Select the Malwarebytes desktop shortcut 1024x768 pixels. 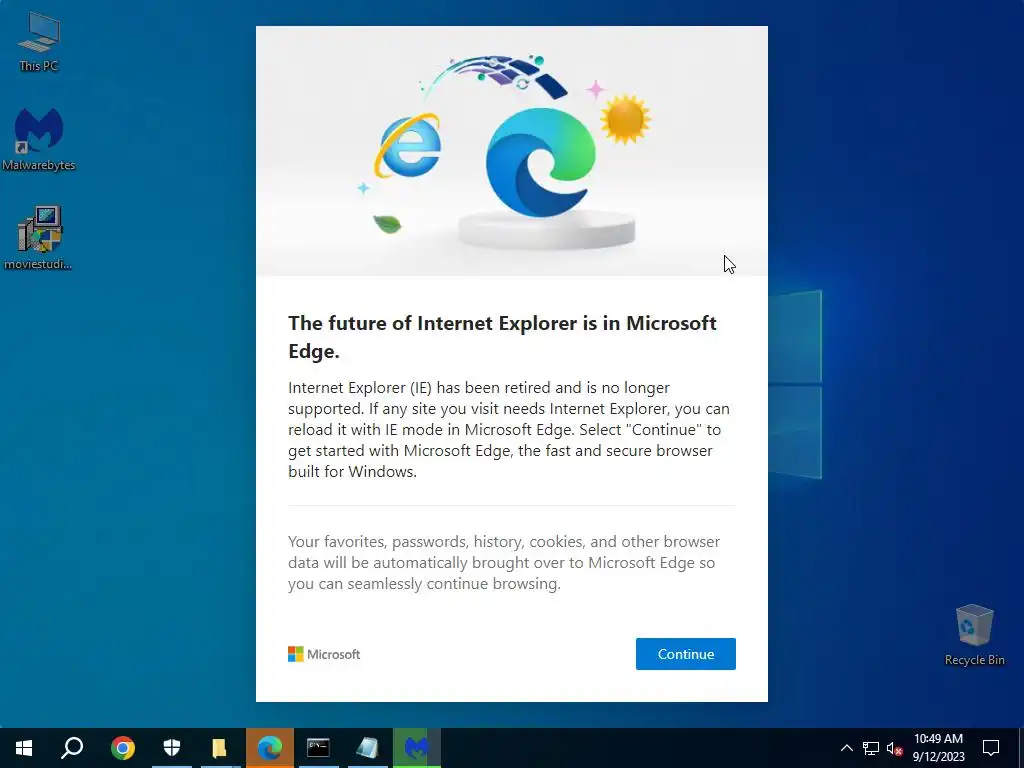39,140
